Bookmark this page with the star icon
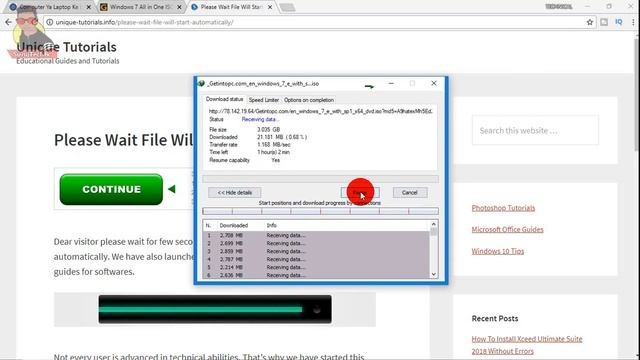 point(590,22)
